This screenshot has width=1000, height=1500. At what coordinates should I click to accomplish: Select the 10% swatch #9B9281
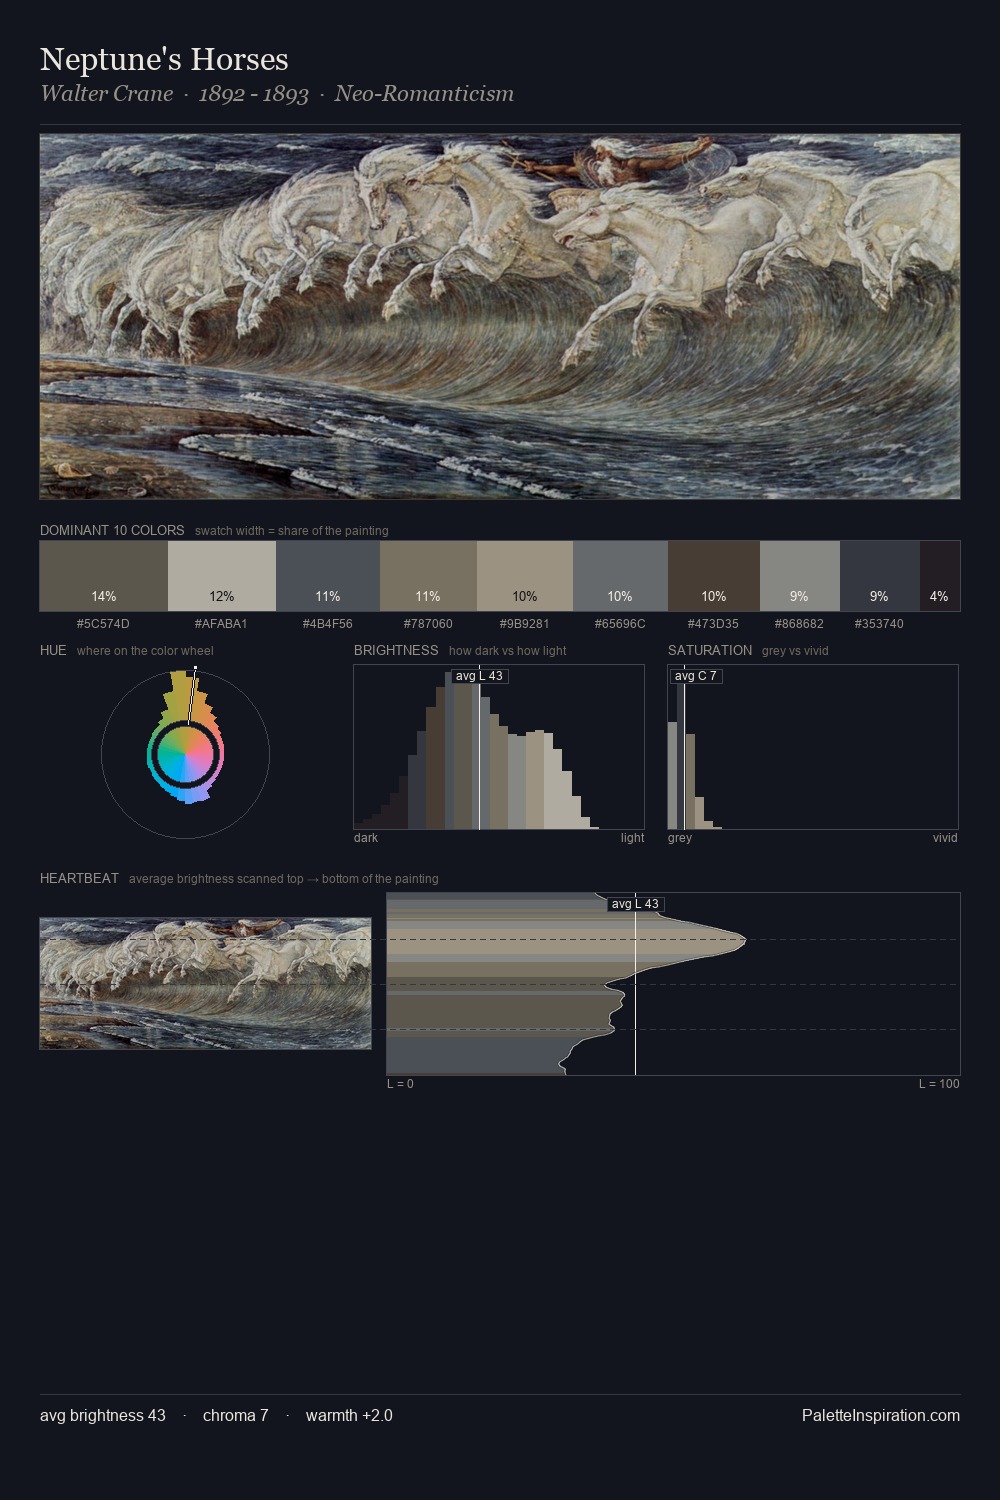click(x=525, y=576)
